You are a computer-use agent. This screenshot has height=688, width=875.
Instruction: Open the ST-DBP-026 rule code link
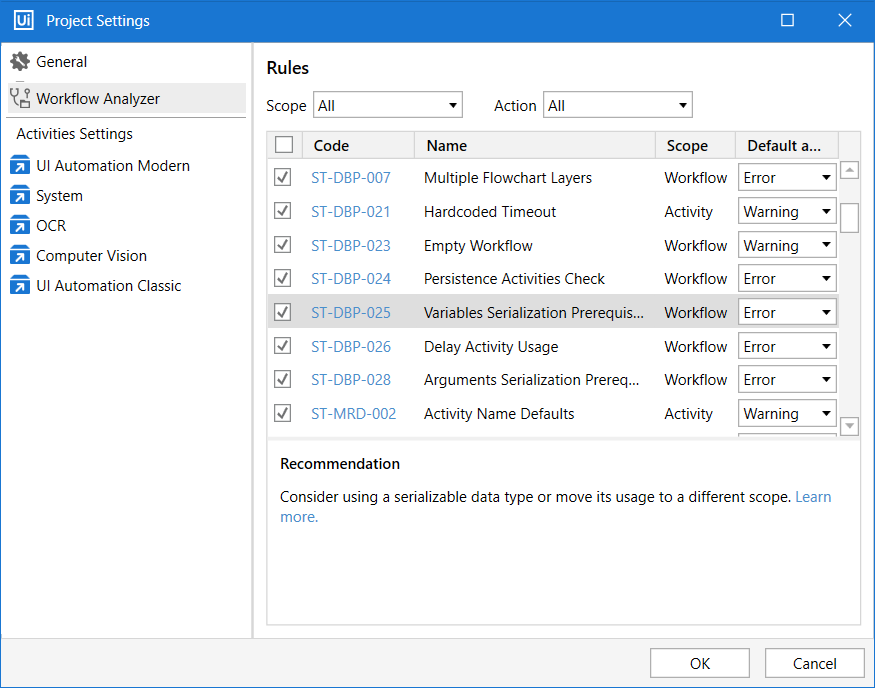(351, 347)
